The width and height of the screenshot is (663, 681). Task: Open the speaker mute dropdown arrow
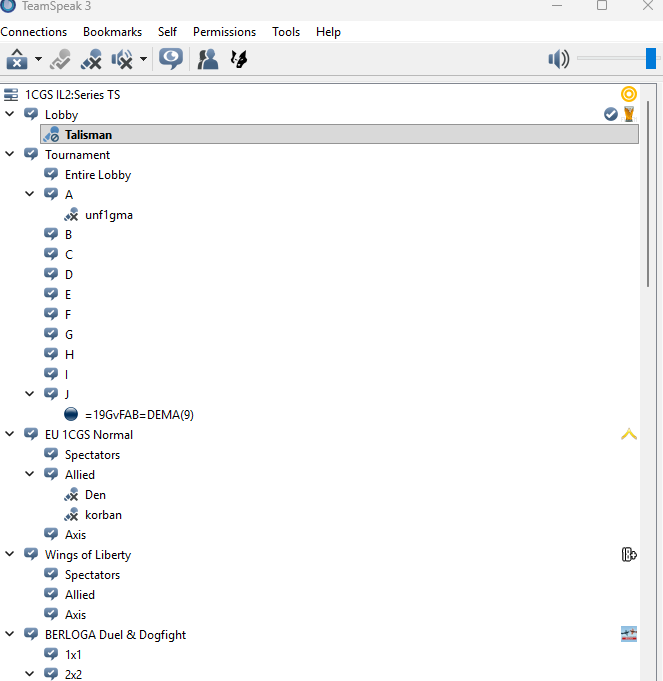[143, 59]
